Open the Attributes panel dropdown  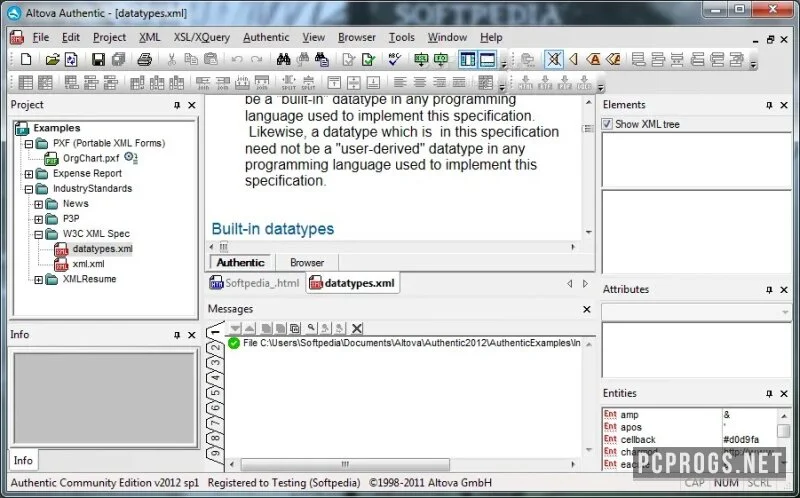click(785, 312)
